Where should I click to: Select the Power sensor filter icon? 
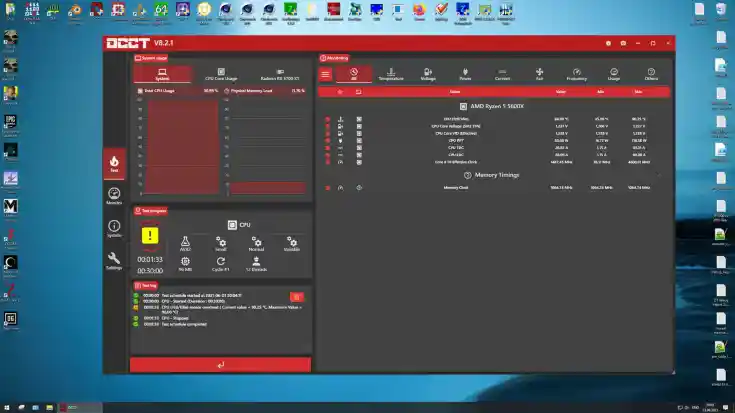coord(465,74)
